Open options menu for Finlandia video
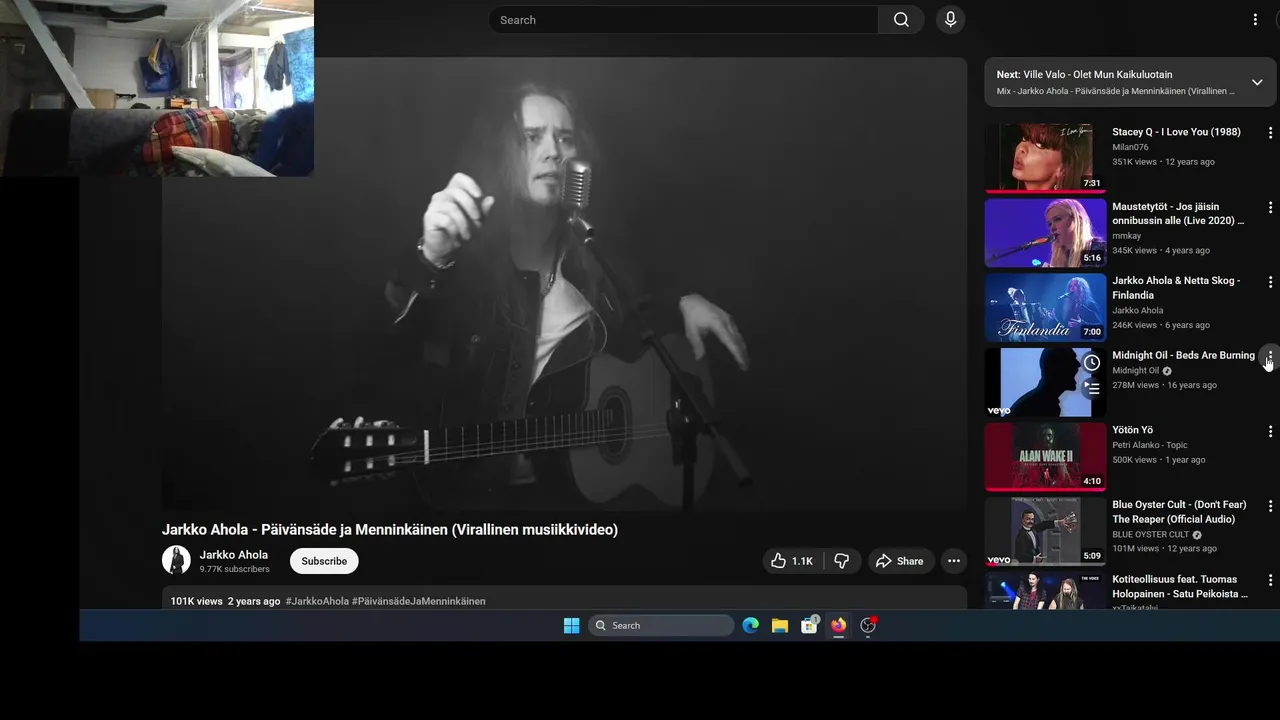 [x=1270, y=282]
